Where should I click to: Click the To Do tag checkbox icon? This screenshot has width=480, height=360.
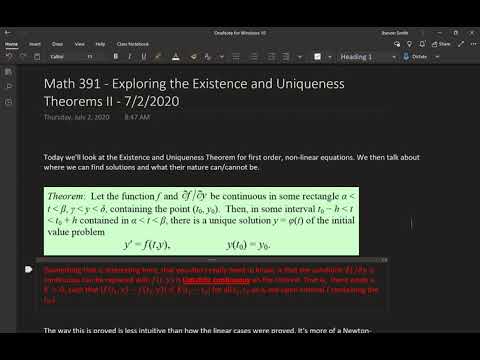point(317,57)
